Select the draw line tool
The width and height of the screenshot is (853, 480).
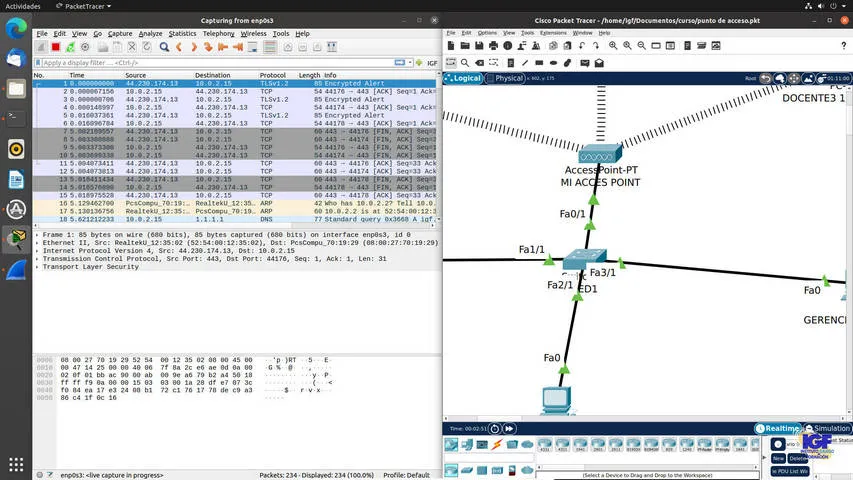pos(525,63)
